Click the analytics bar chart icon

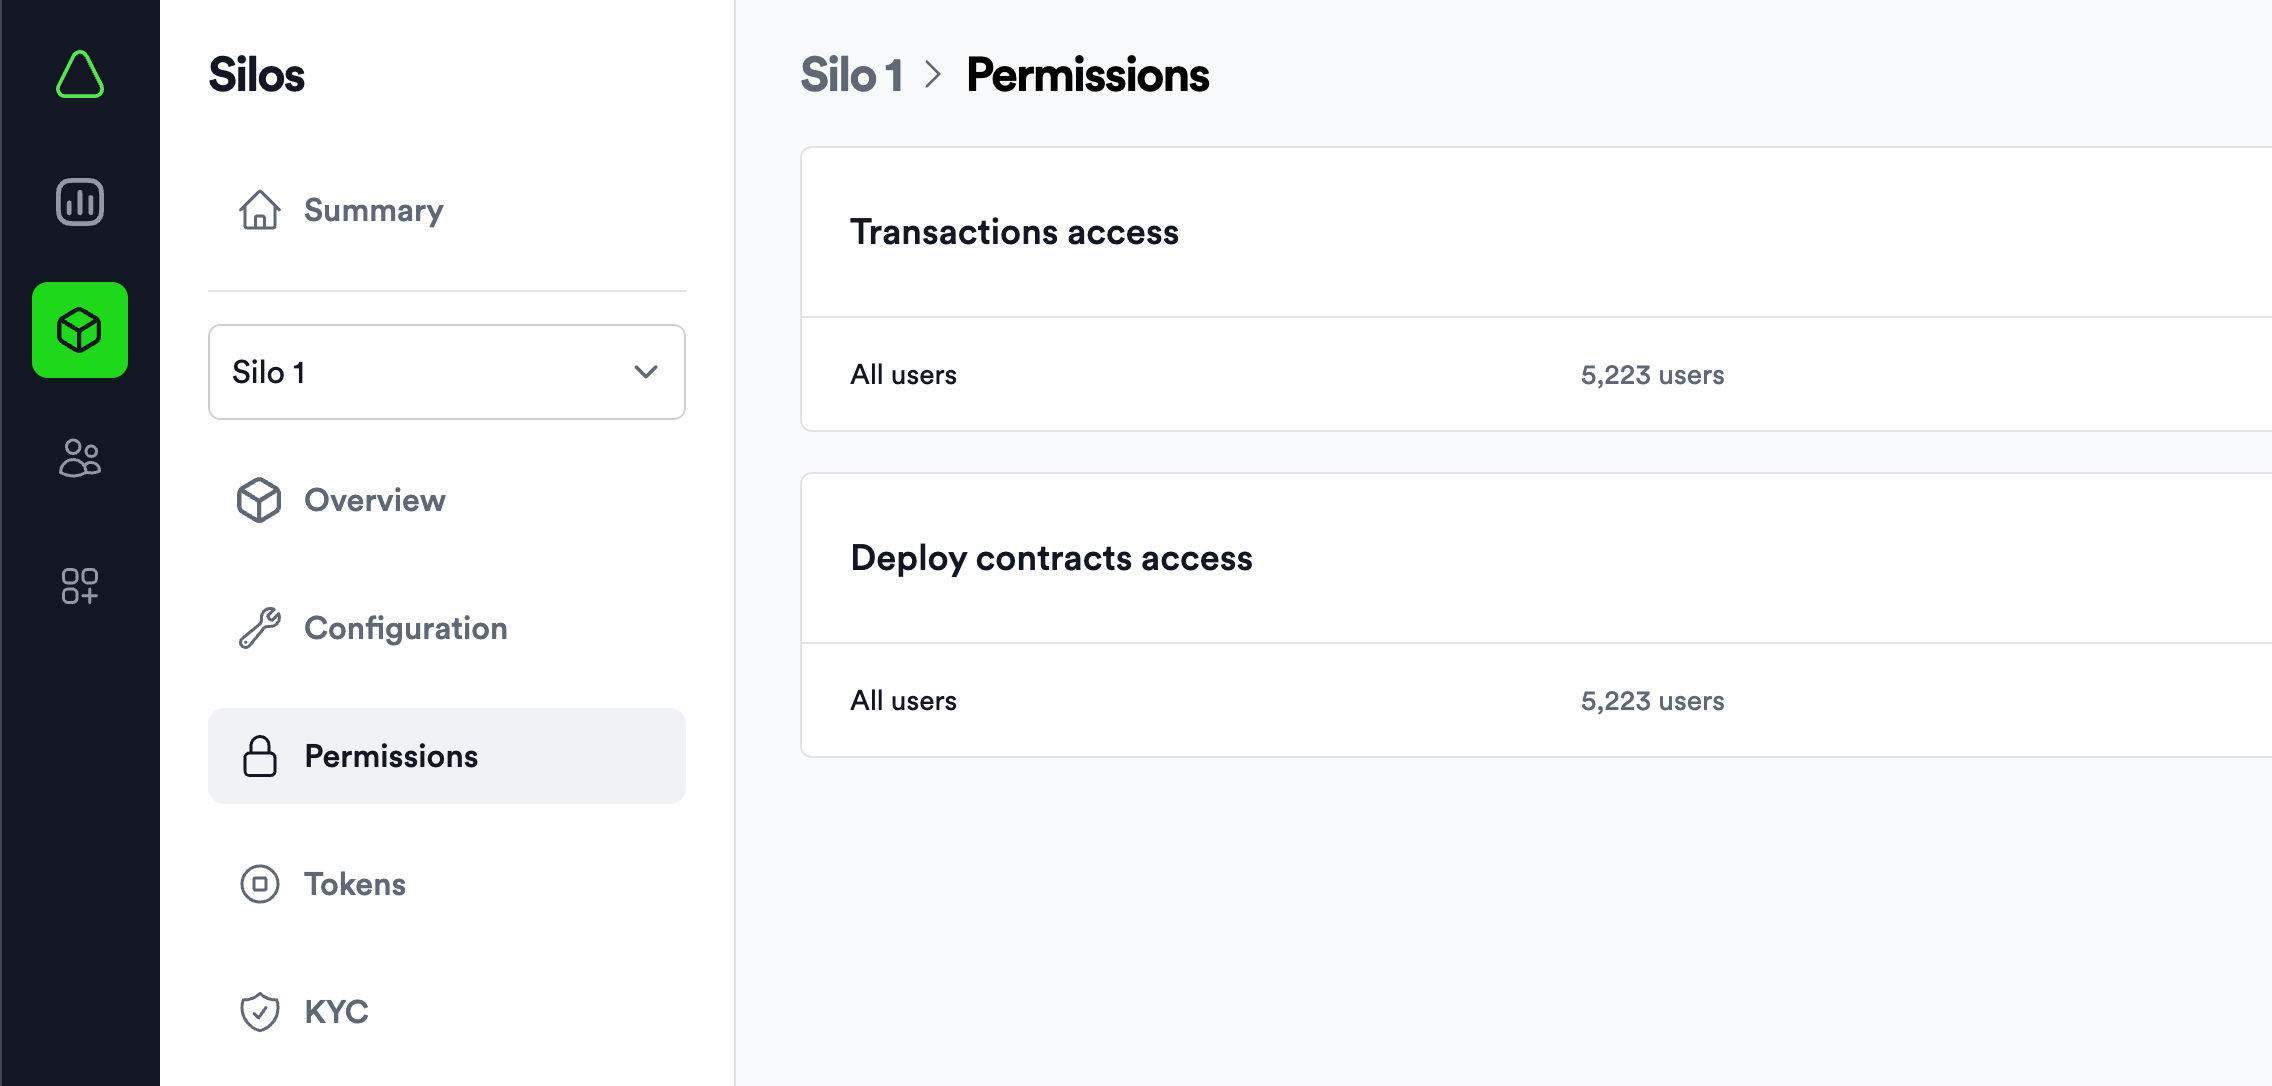[81, 202]
